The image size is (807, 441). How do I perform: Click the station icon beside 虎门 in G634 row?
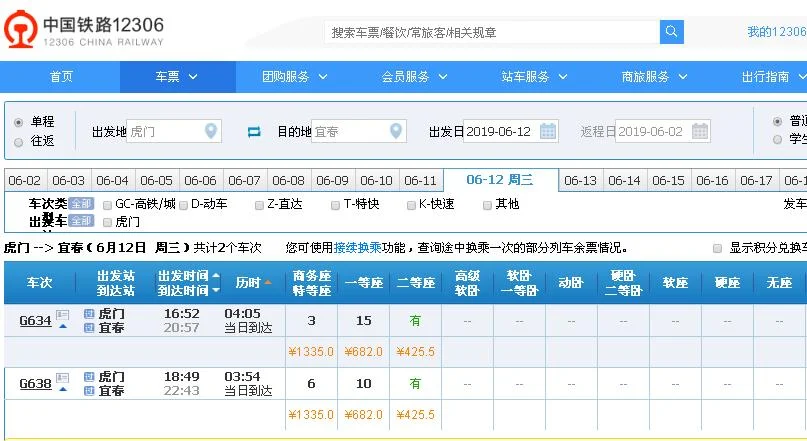89,313
